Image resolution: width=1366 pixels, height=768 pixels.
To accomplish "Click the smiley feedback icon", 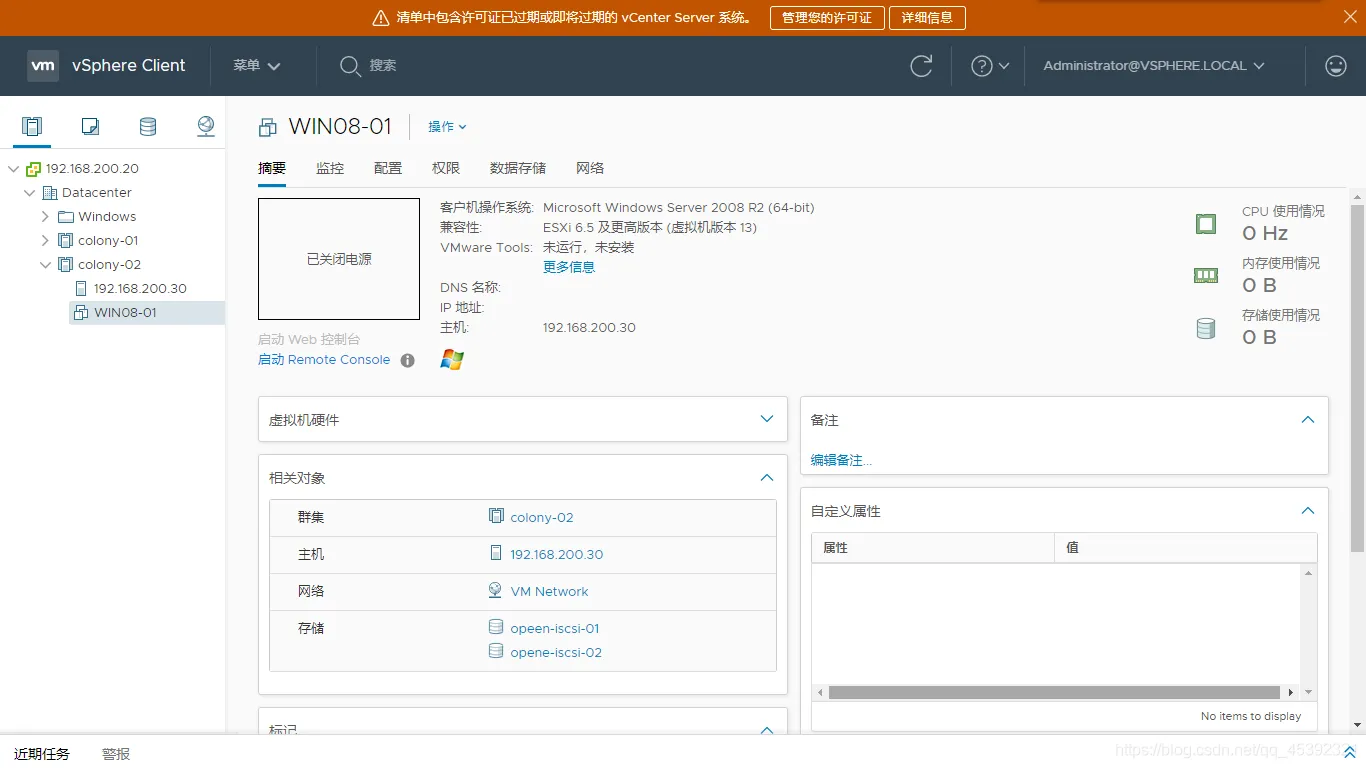I will [x=1335, y=66].
